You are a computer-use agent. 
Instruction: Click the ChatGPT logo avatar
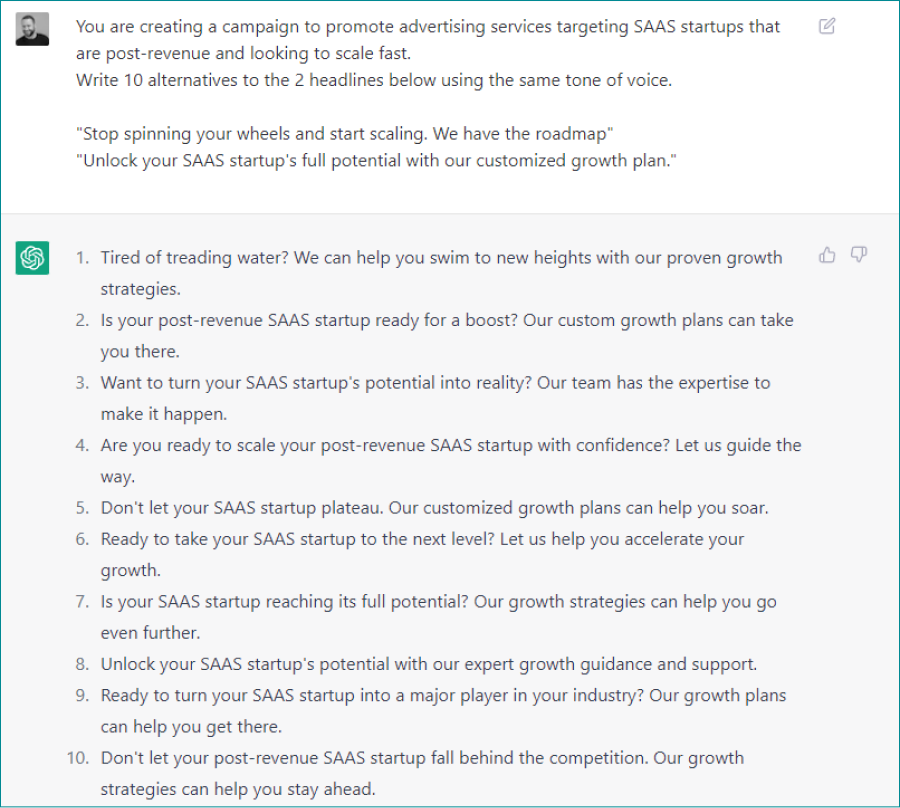click(32, 258)
